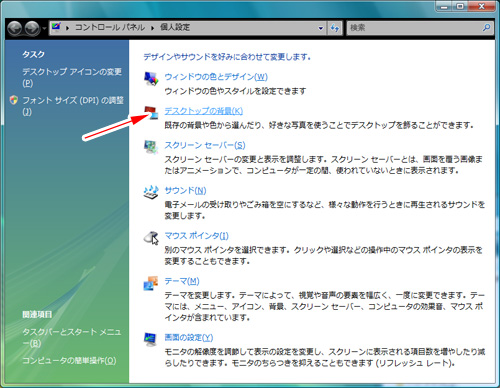The image size is (500, 388).
Task: Click the search magnifier icon
Action: click(486, 28)
